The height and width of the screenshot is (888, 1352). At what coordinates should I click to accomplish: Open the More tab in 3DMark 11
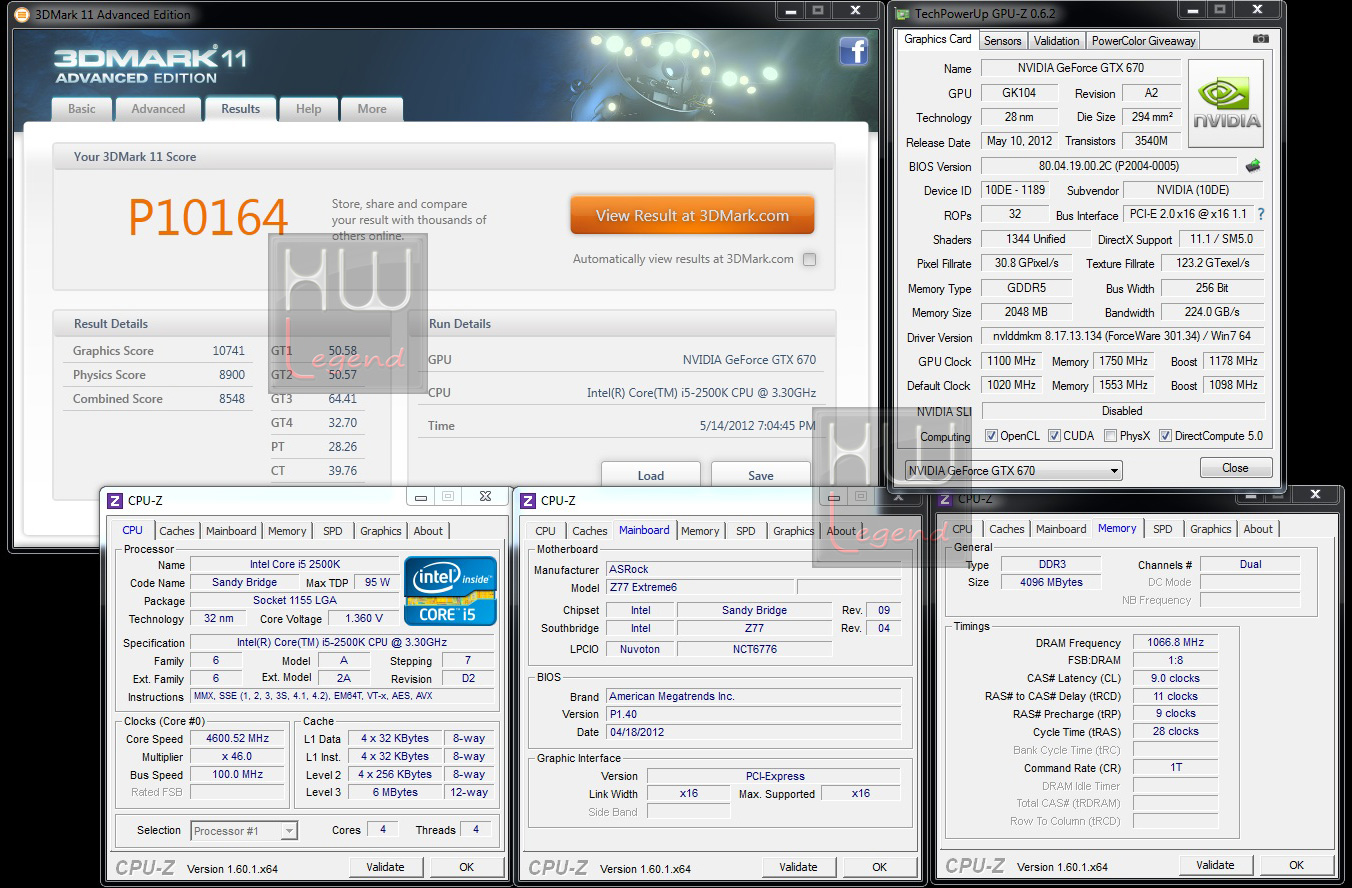coord(372,109)
